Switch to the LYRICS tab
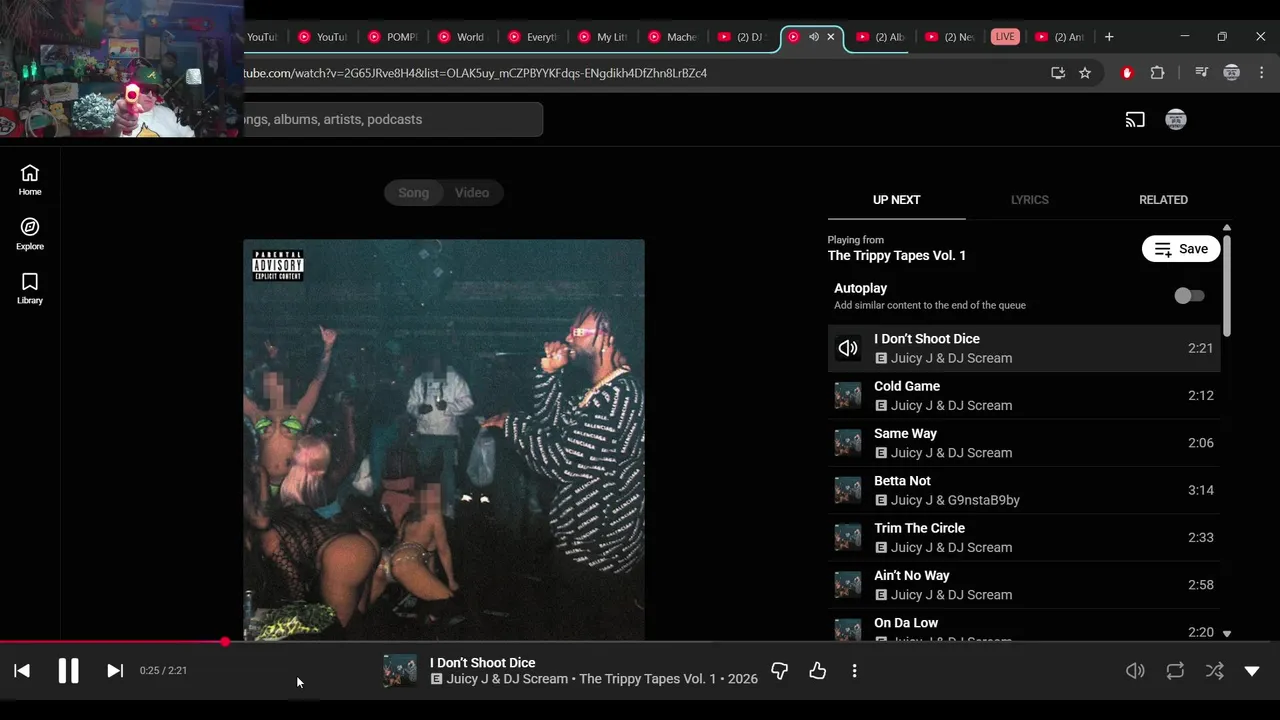The image size is (1280, 720). coord(1029,200)
